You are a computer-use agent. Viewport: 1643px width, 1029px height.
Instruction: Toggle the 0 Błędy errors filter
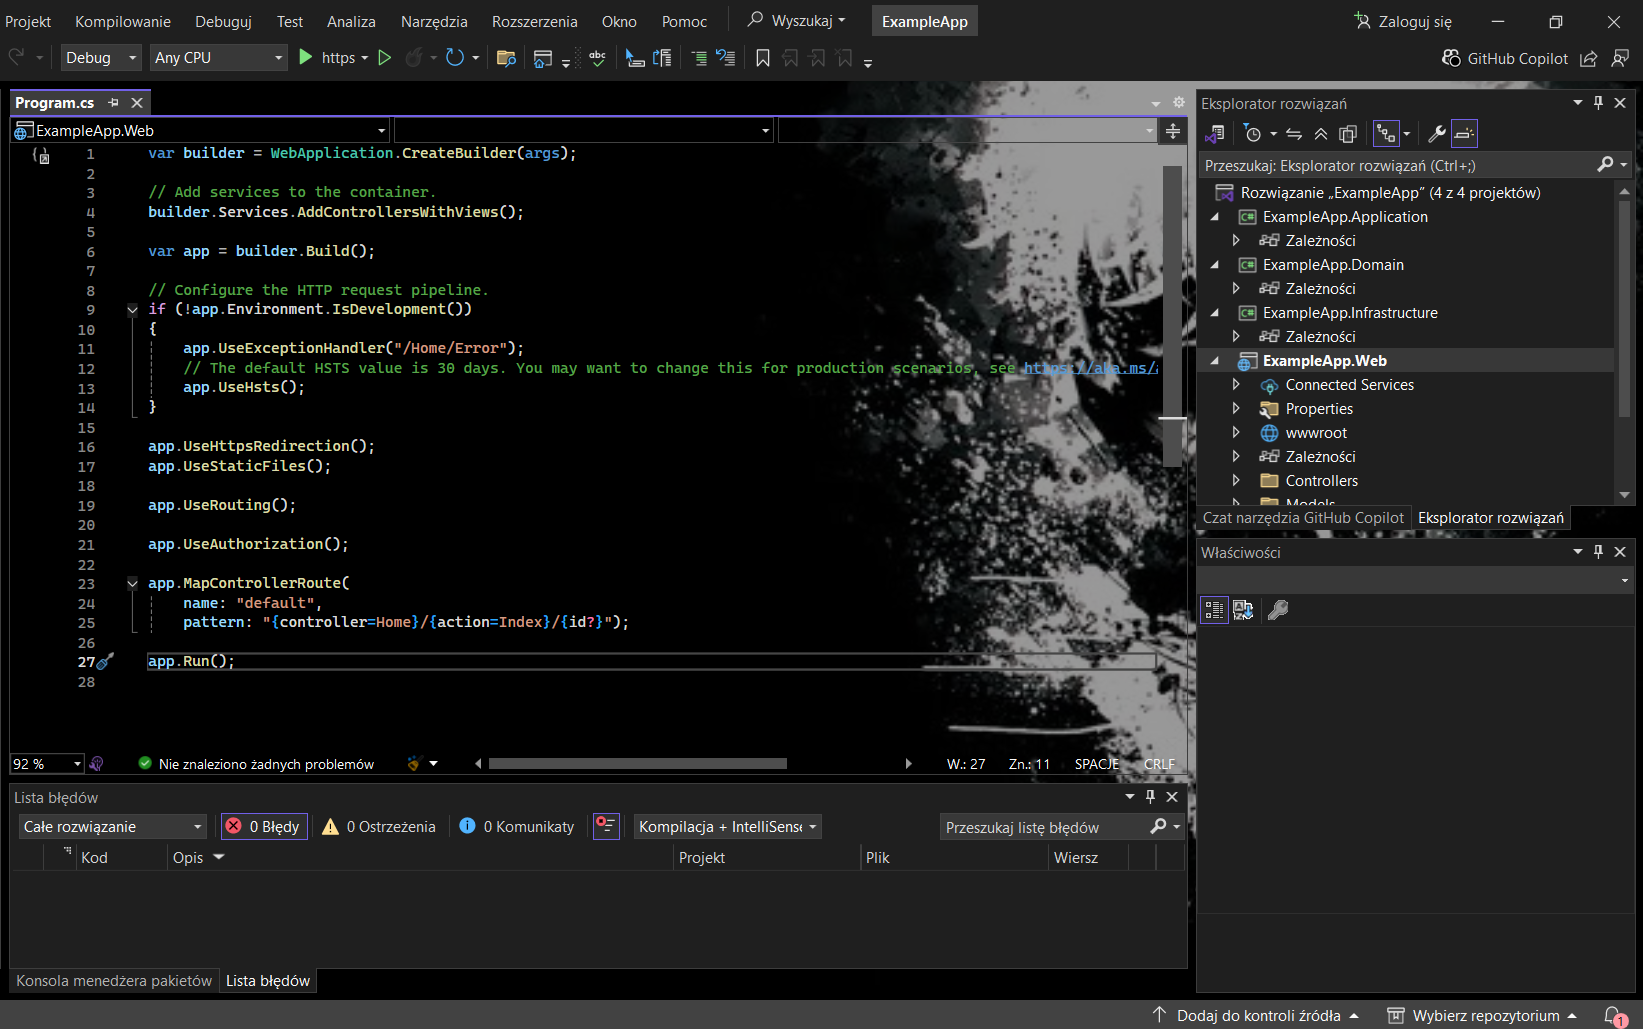(264, 827)
